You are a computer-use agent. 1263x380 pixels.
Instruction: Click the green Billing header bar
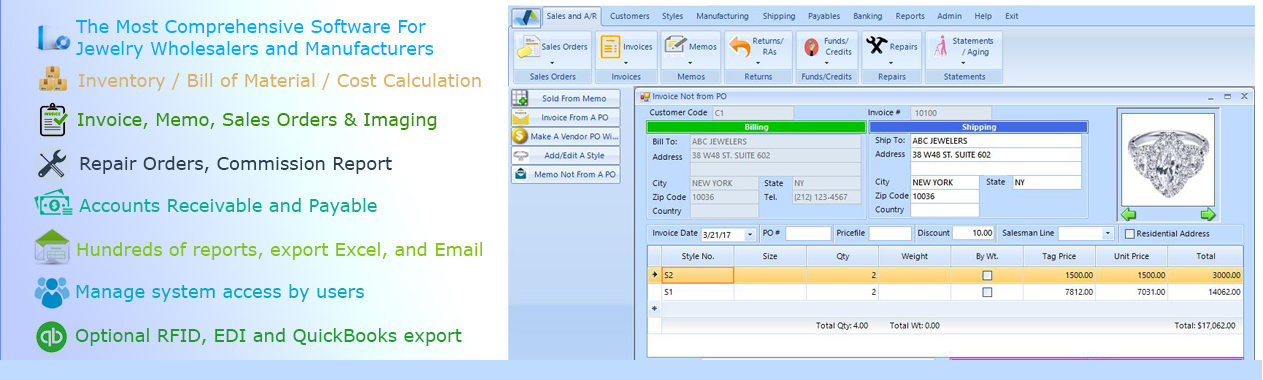coord(757,127)
